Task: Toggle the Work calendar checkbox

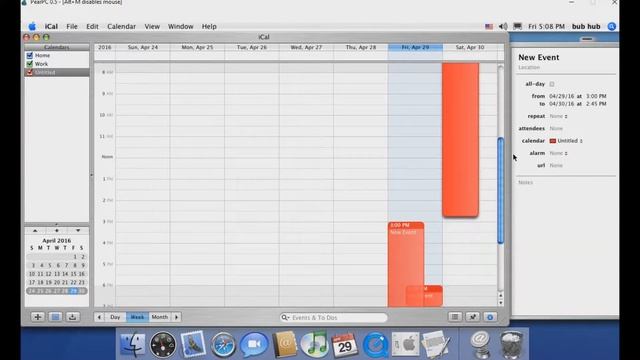Action: (29, 64)
